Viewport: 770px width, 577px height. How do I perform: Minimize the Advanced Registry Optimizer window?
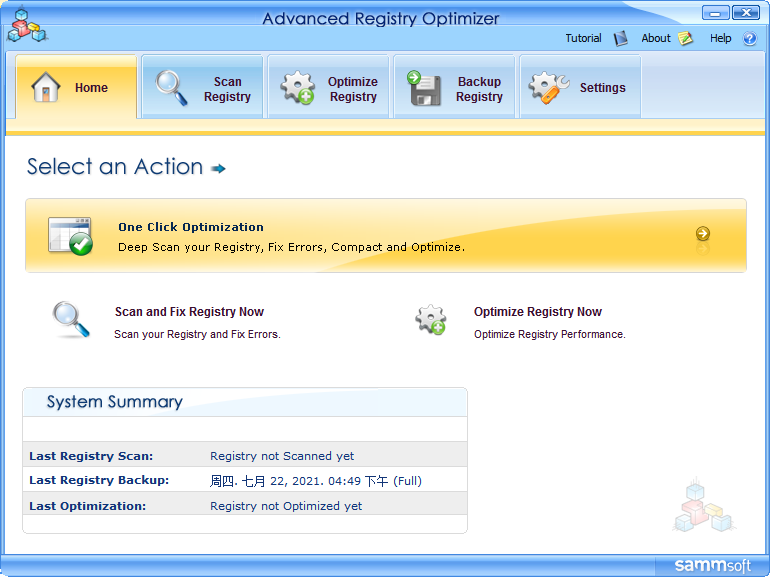715,13
